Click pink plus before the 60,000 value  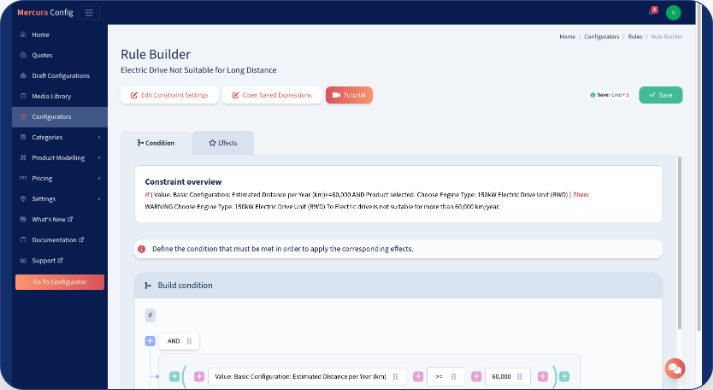[476, 376]
